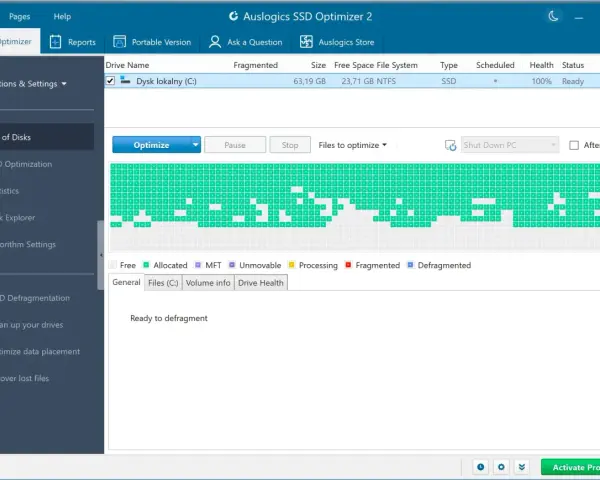The width and height of the screenshot is (600, 480).
Task: Click the Unmovable legend swatch
Action: [x=232, y=265]
